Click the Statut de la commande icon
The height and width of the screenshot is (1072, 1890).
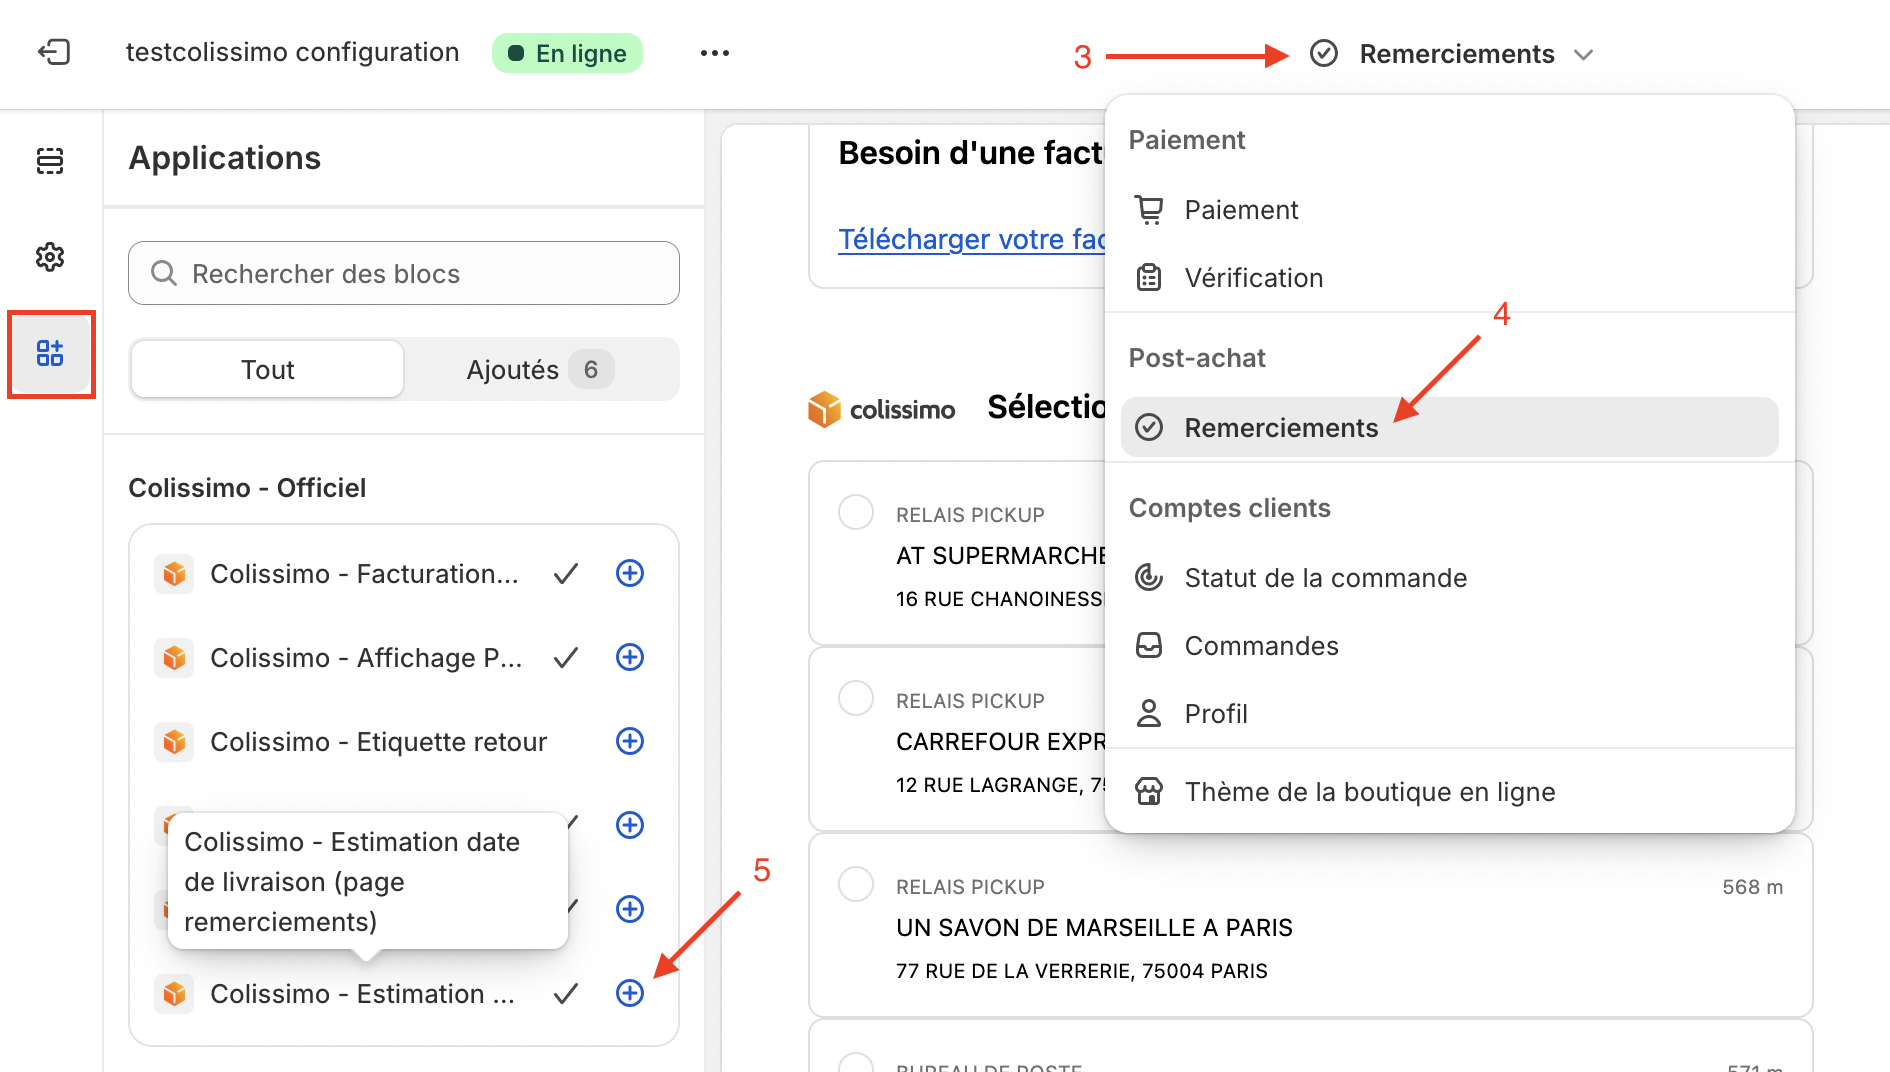pos(1149,578)
